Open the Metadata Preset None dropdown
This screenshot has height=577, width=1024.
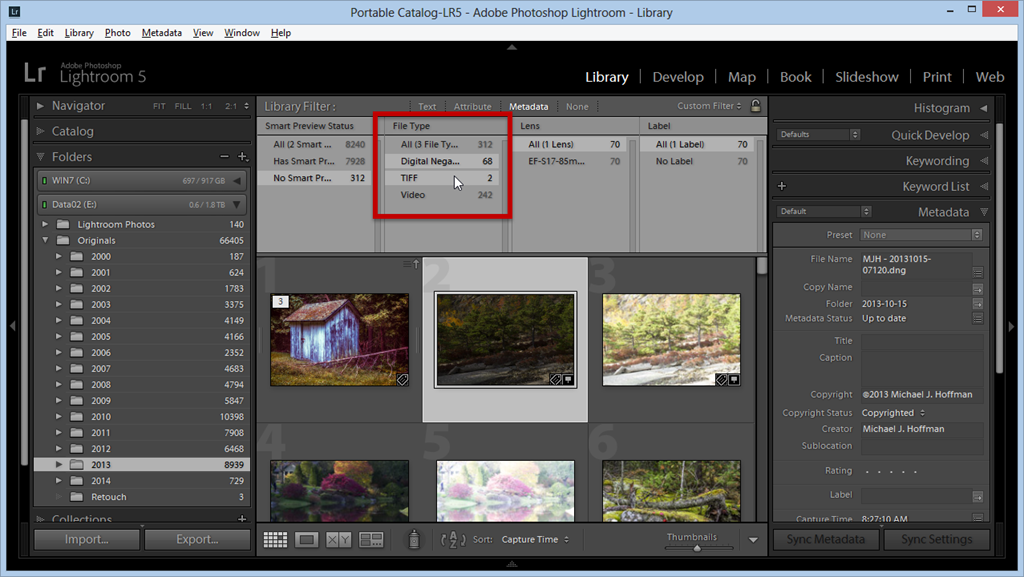921,235
